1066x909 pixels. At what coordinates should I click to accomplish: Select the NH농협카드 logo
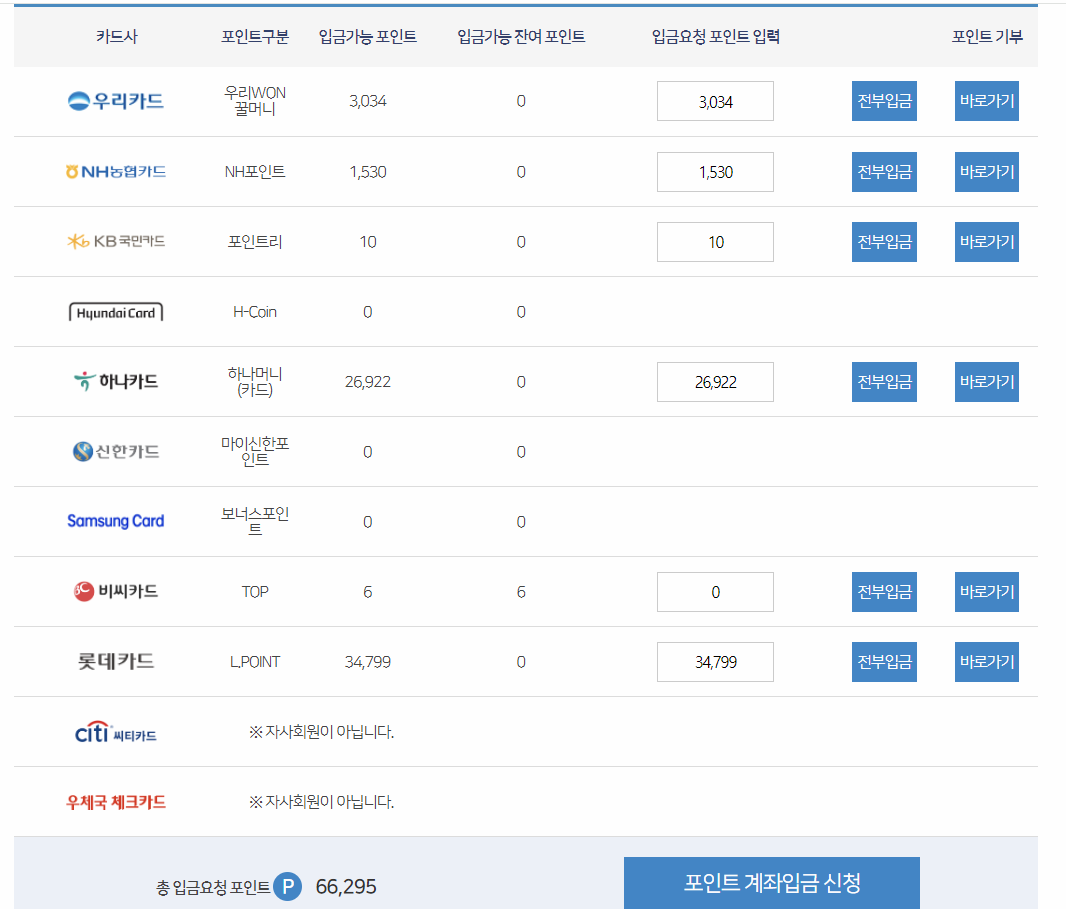114,171
